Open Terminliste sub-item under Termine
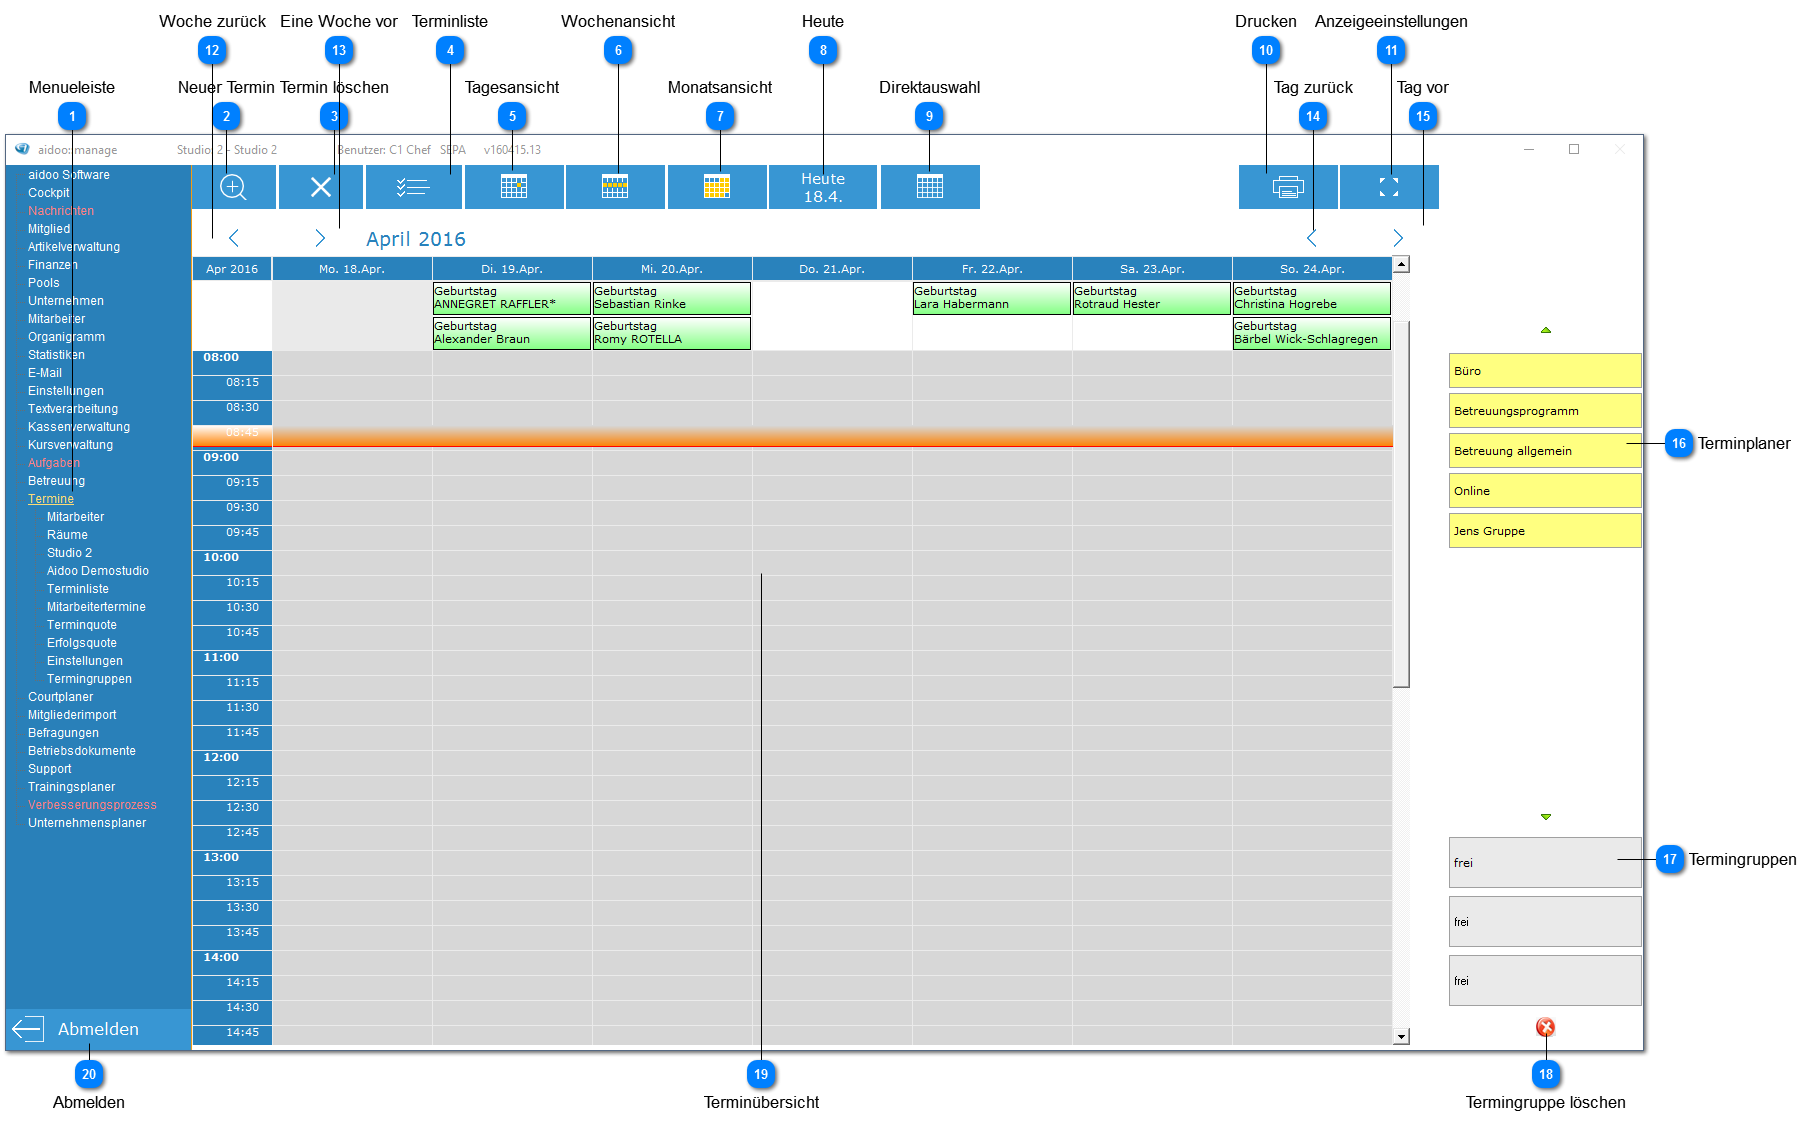 (x=78, y=589)
